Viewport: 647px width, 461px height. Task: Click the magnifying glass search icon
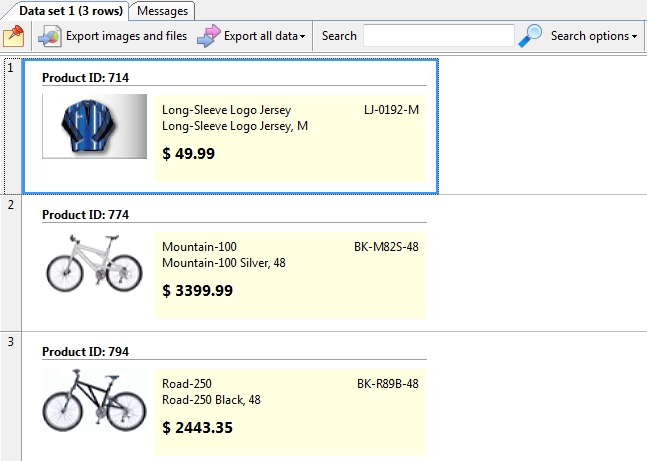click(x=531, y=36)
